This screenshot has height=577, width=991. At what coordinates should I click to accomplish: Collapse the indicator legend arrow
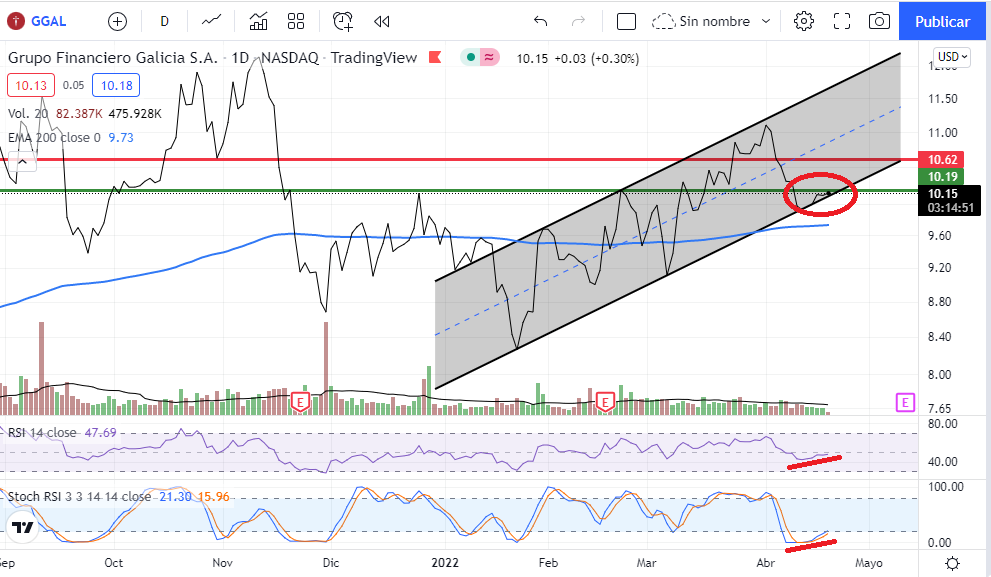[x=22, y=162]
